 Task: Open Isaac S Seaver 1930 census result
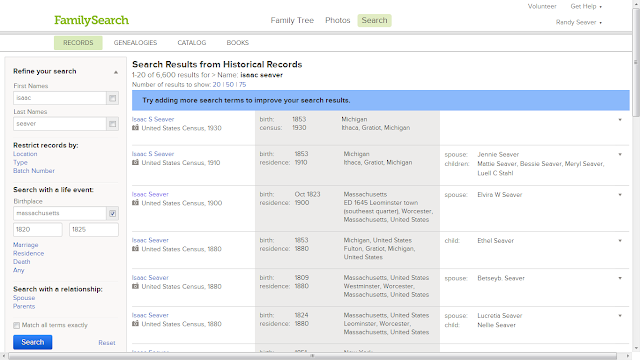[x=153, y=119]
